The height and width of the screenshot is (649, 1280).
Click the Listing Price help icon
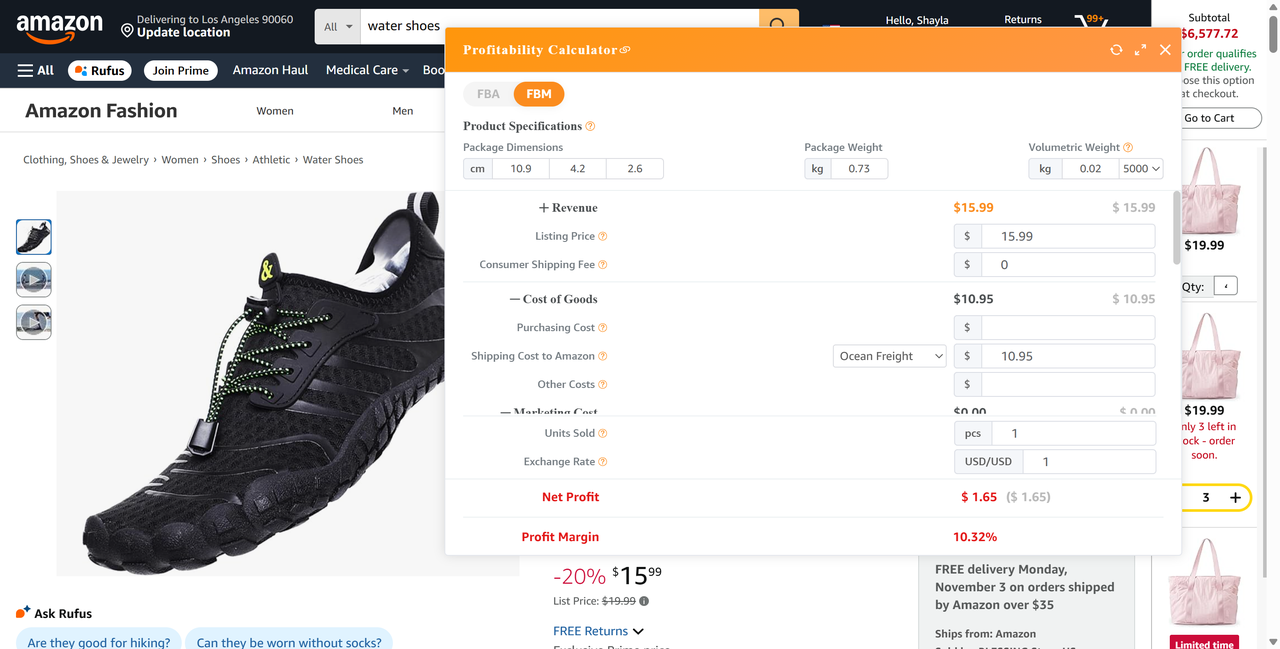coord(603,237)
